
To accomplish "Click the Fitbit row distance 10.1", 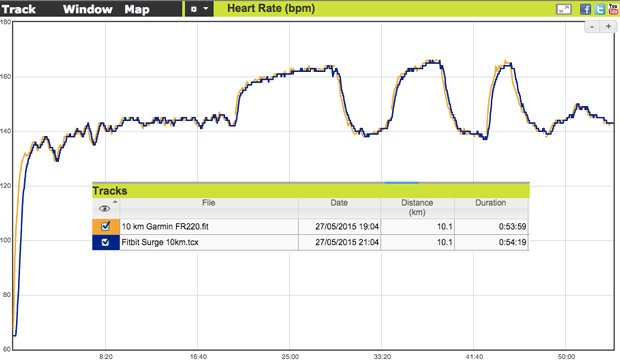I will tap(444, 242).
